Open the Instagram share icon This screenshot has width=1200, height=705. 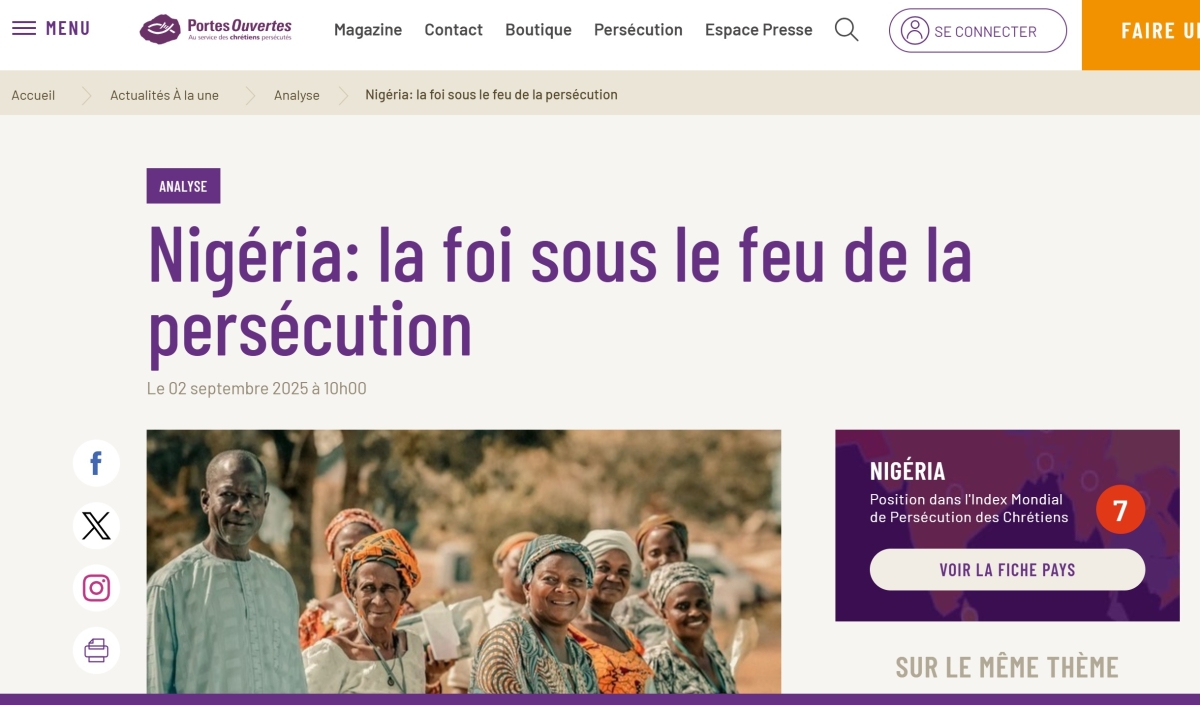pos(96,588)
